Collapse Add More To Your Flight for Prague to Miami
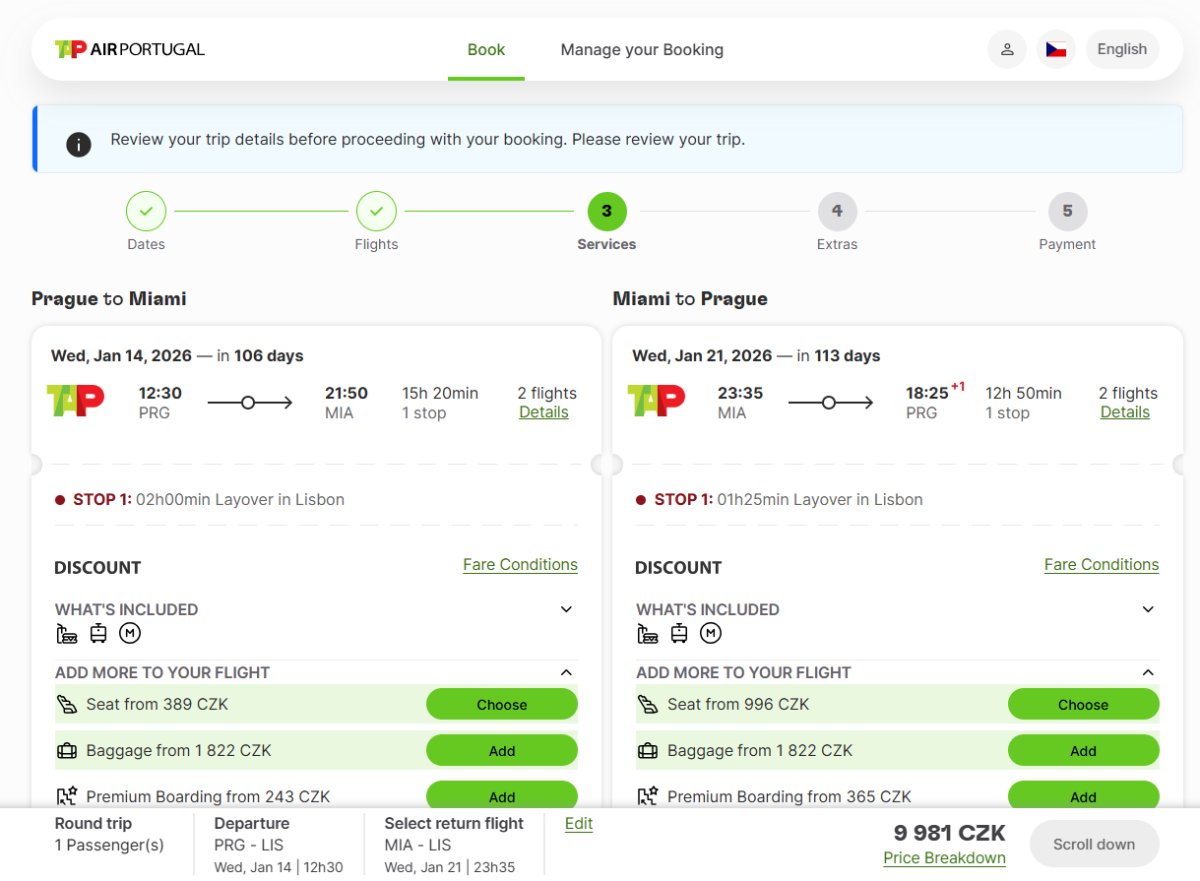This screenshot has width=1200, height=881. pos(566,673)
